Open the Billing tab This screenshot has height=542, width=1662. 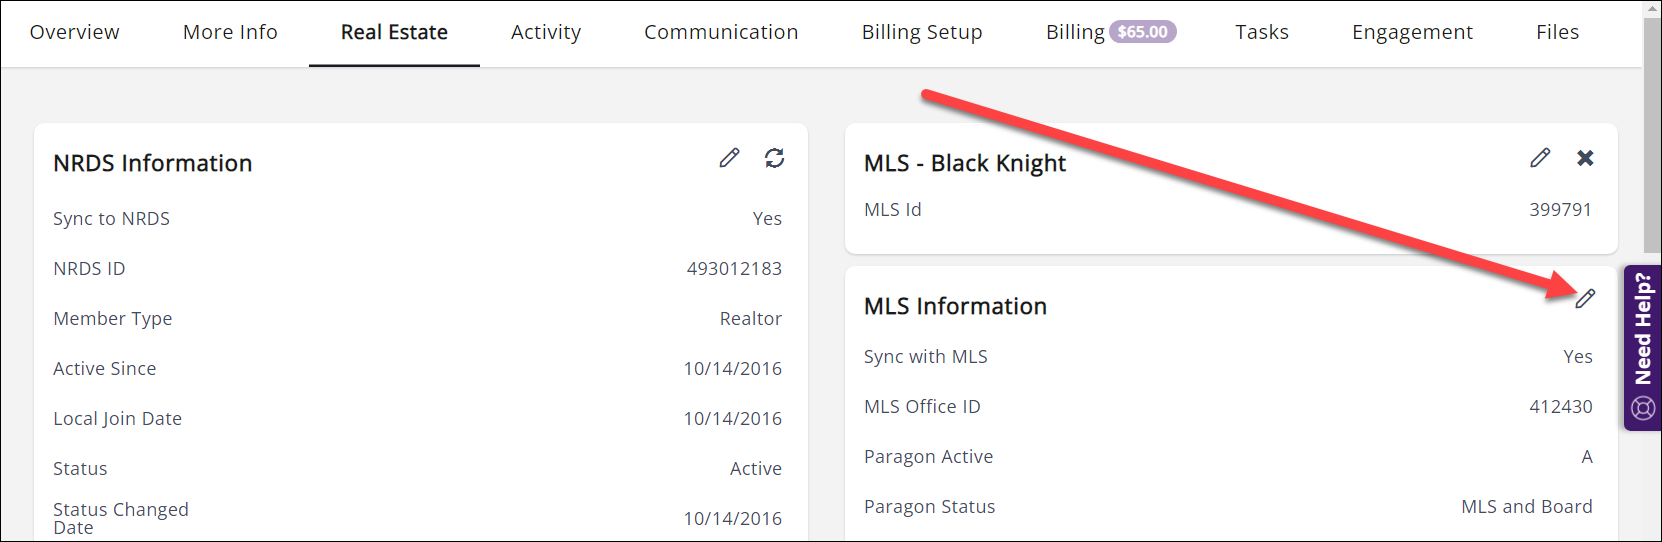coord(1075,32)
